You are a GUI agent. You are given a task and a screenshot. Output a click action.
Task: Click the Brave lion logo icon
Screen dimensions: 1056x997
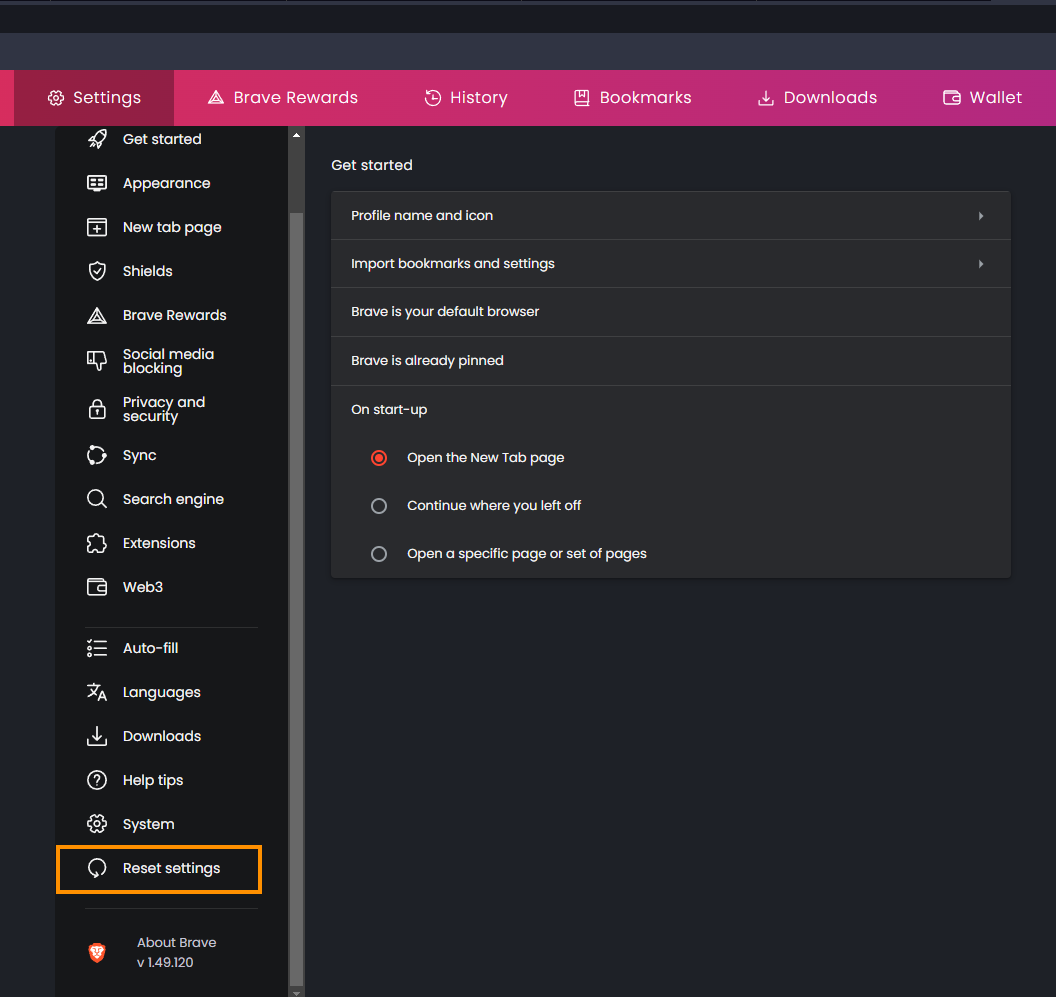pos(97,952)
